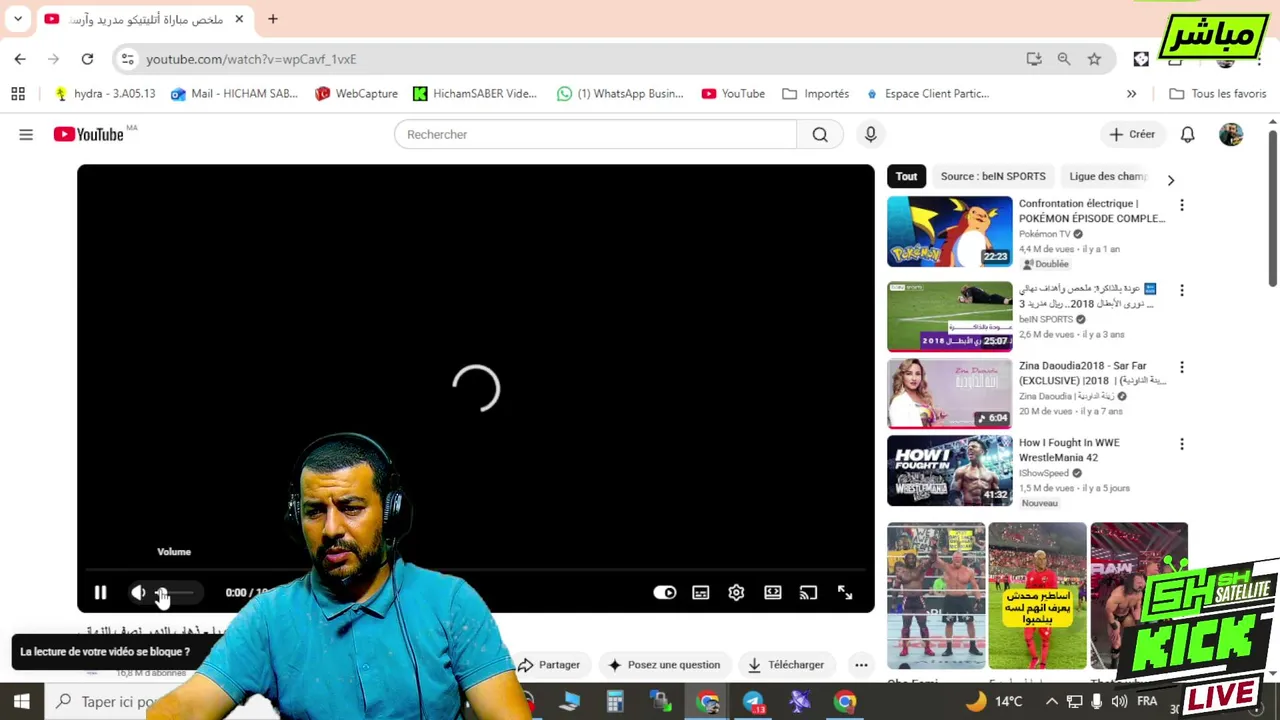Open the Calculator taskbar icon
Viewport: 1280px width, 720px height.
[615, 702]
